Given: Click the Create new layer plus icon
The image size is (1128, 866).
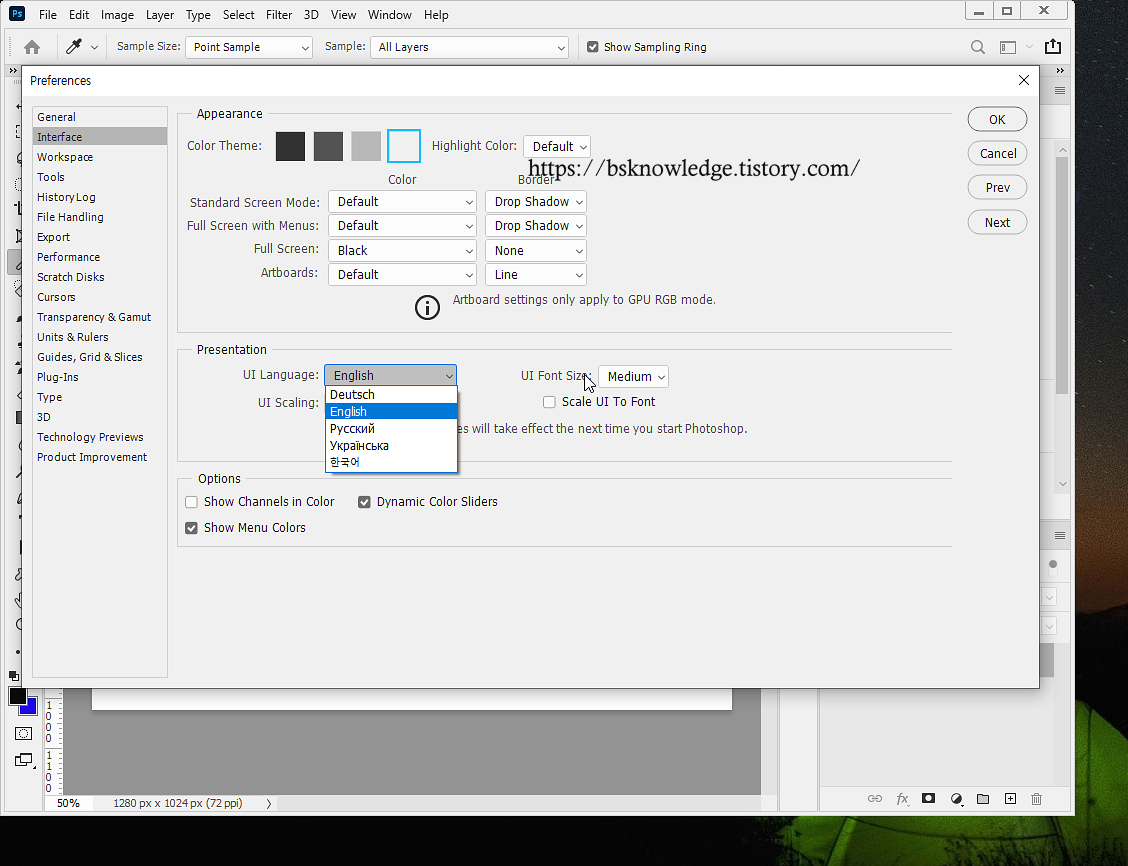Looking at the screenshot, I should 1010,799.
